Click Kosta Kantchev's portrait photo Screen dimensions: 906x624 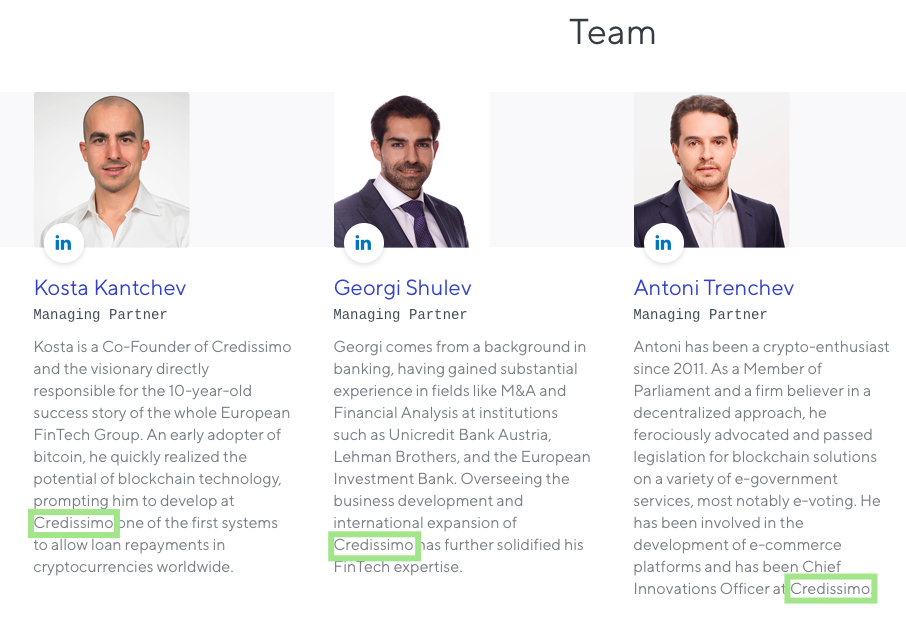[x=112, y=170]
